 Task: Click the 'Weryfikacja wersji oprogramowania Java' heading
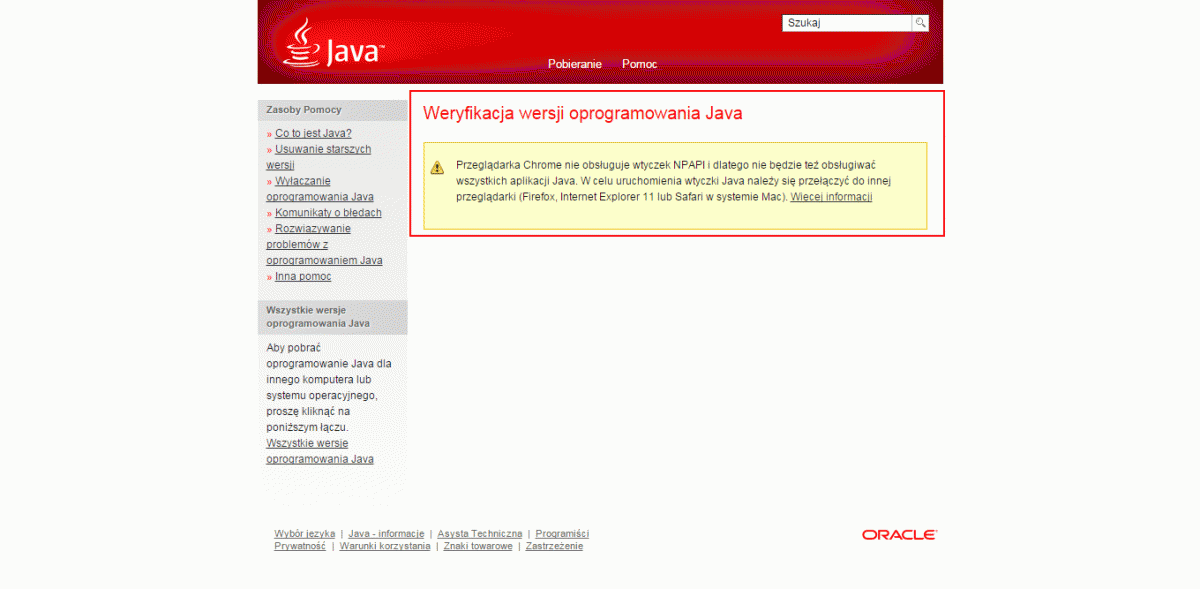pyautogui.click(x=582, y=114)
